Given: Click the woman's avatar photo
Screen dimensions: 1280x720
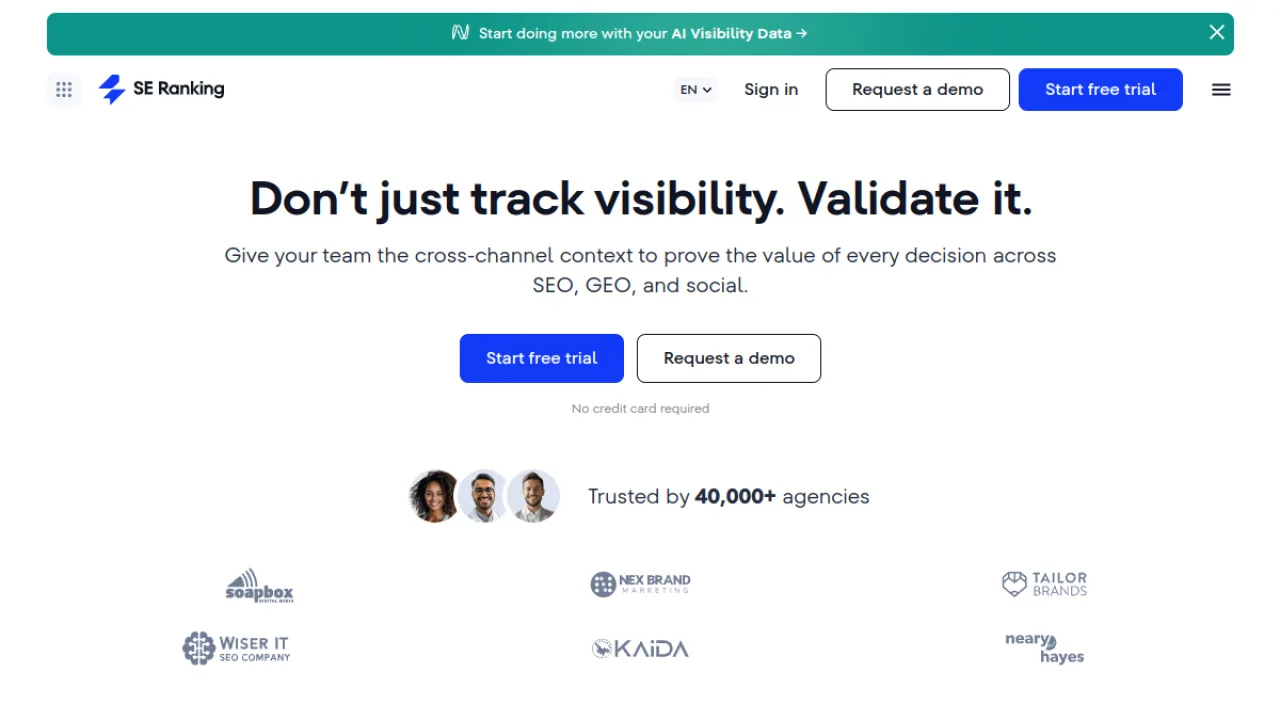Looking at the screenshot, I should point(435,496).
